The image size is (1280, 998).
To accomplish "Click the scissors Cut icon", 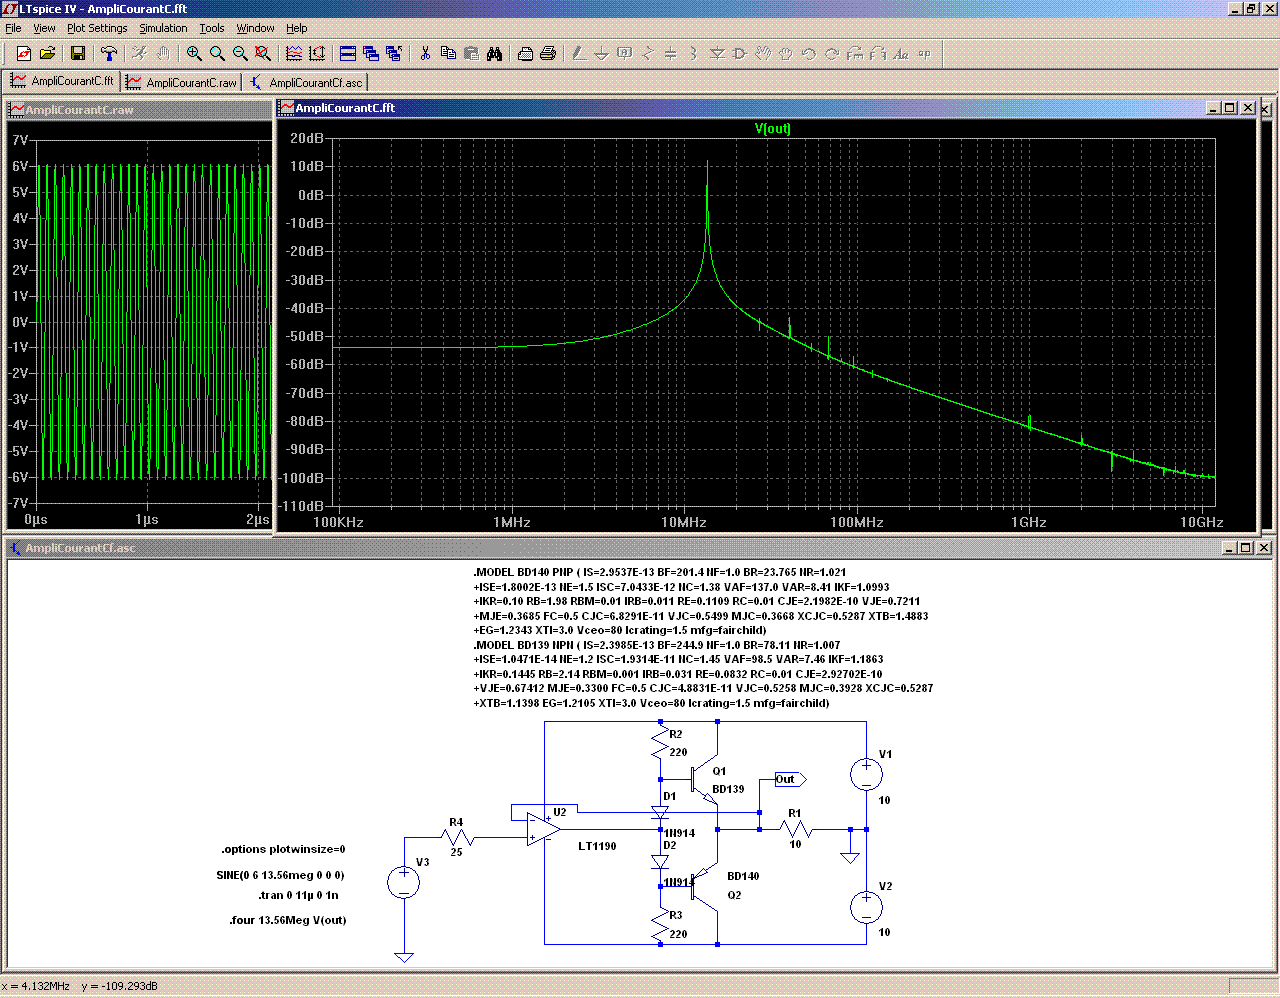I will (x=425, y=54).
